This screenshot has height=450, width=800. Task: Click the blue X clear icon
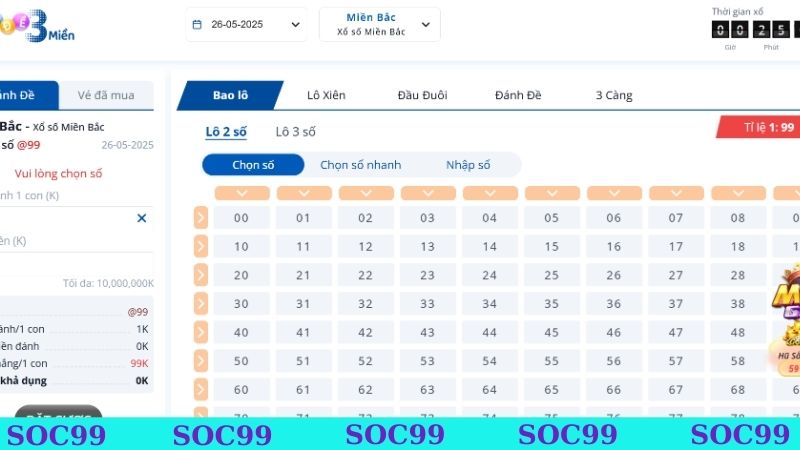(x=142, y=218)
